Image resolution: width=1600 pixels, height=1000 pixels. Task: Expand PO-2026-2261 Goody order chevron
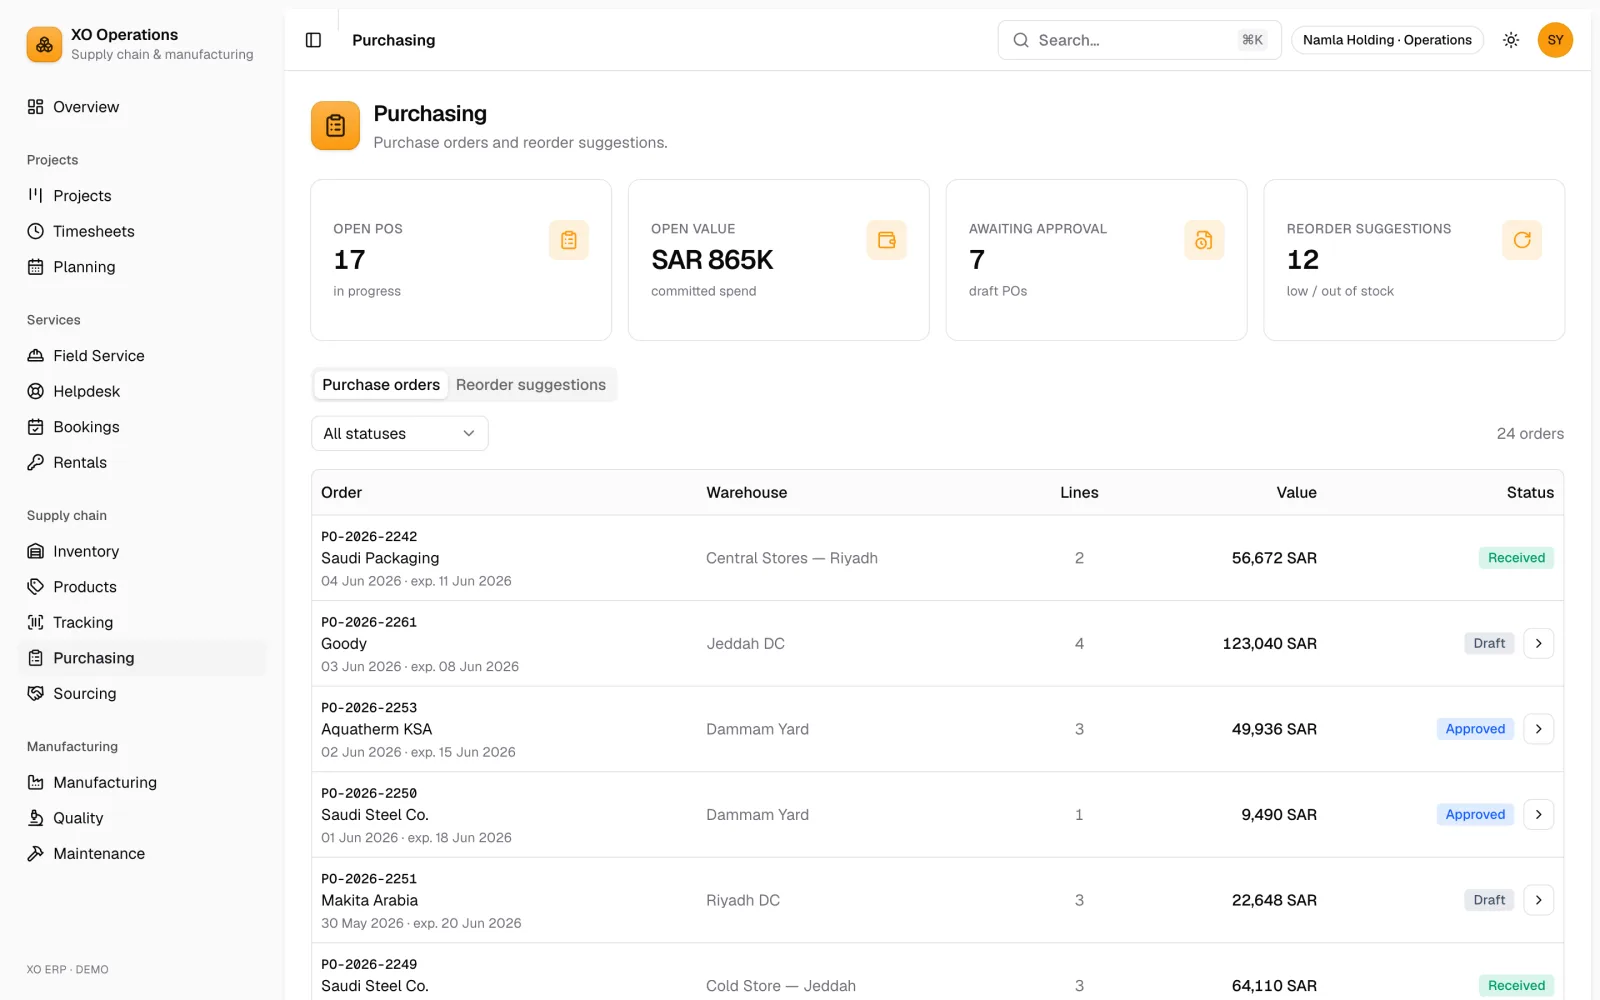tap(1538, 643)
